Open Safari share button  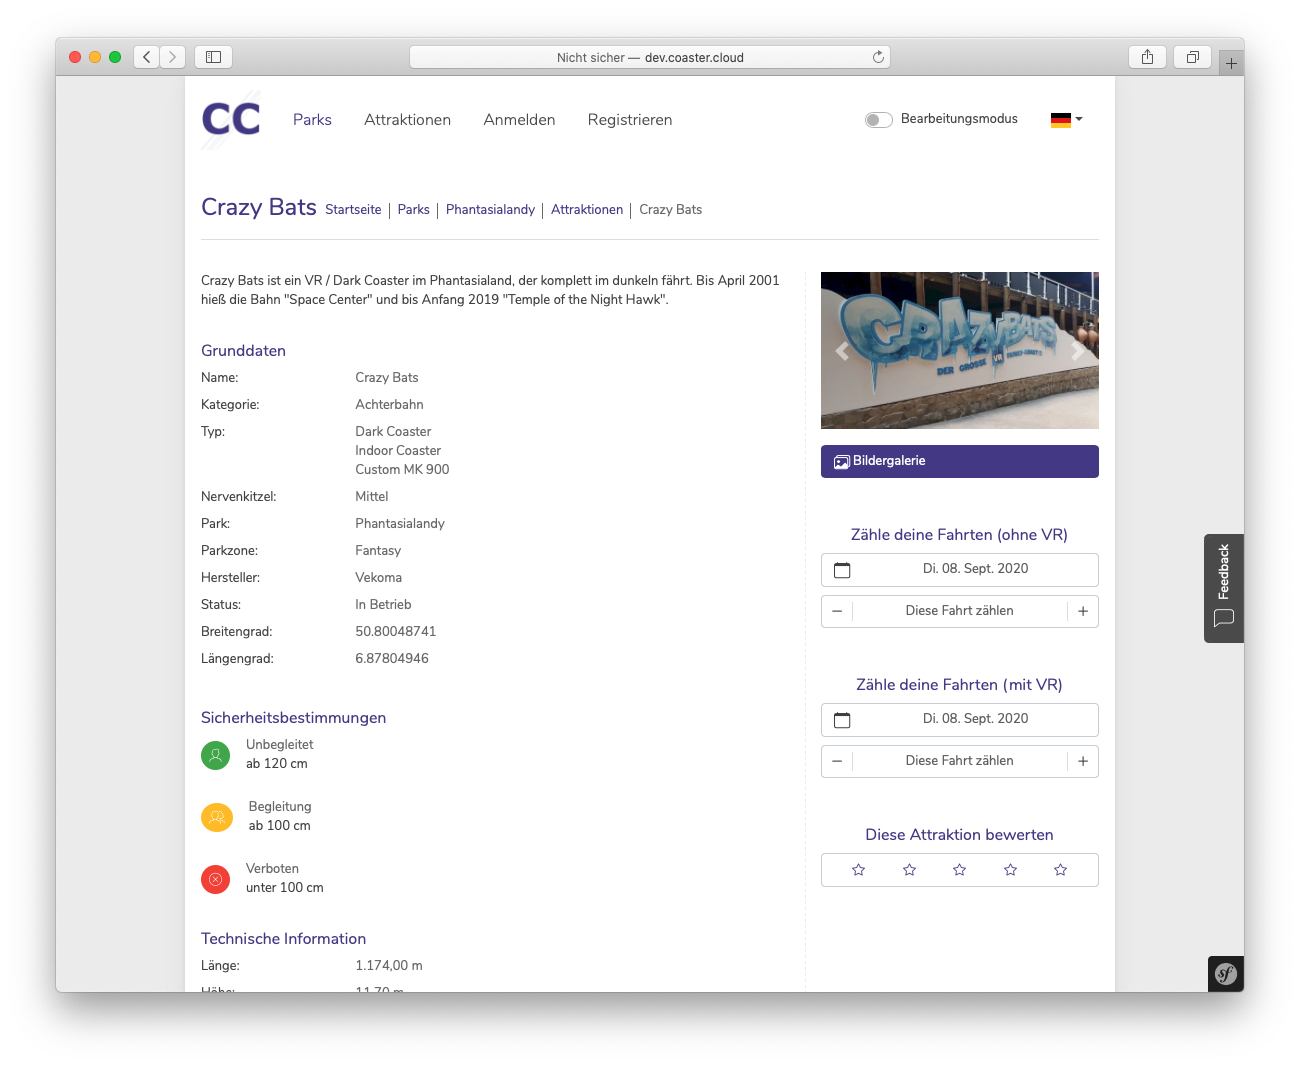click(x=1147, y=57)
